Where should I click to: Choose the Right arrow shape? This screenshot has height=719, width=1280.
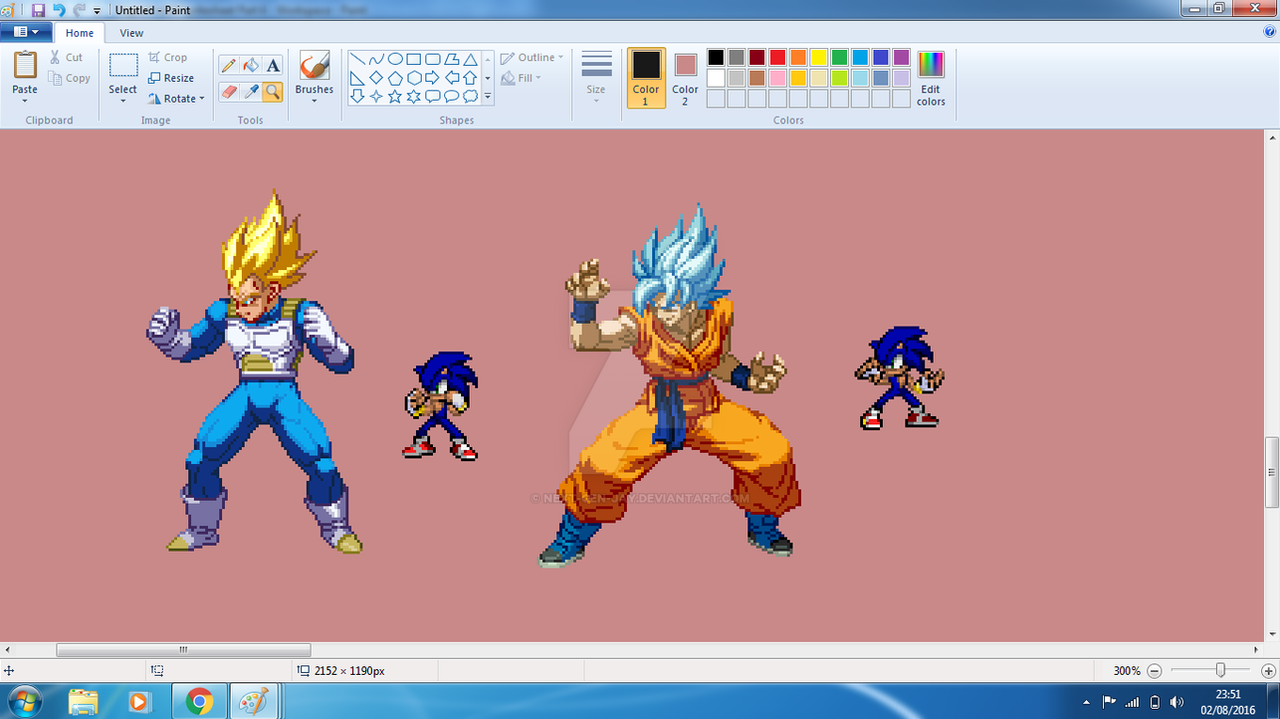coord(433,78)
